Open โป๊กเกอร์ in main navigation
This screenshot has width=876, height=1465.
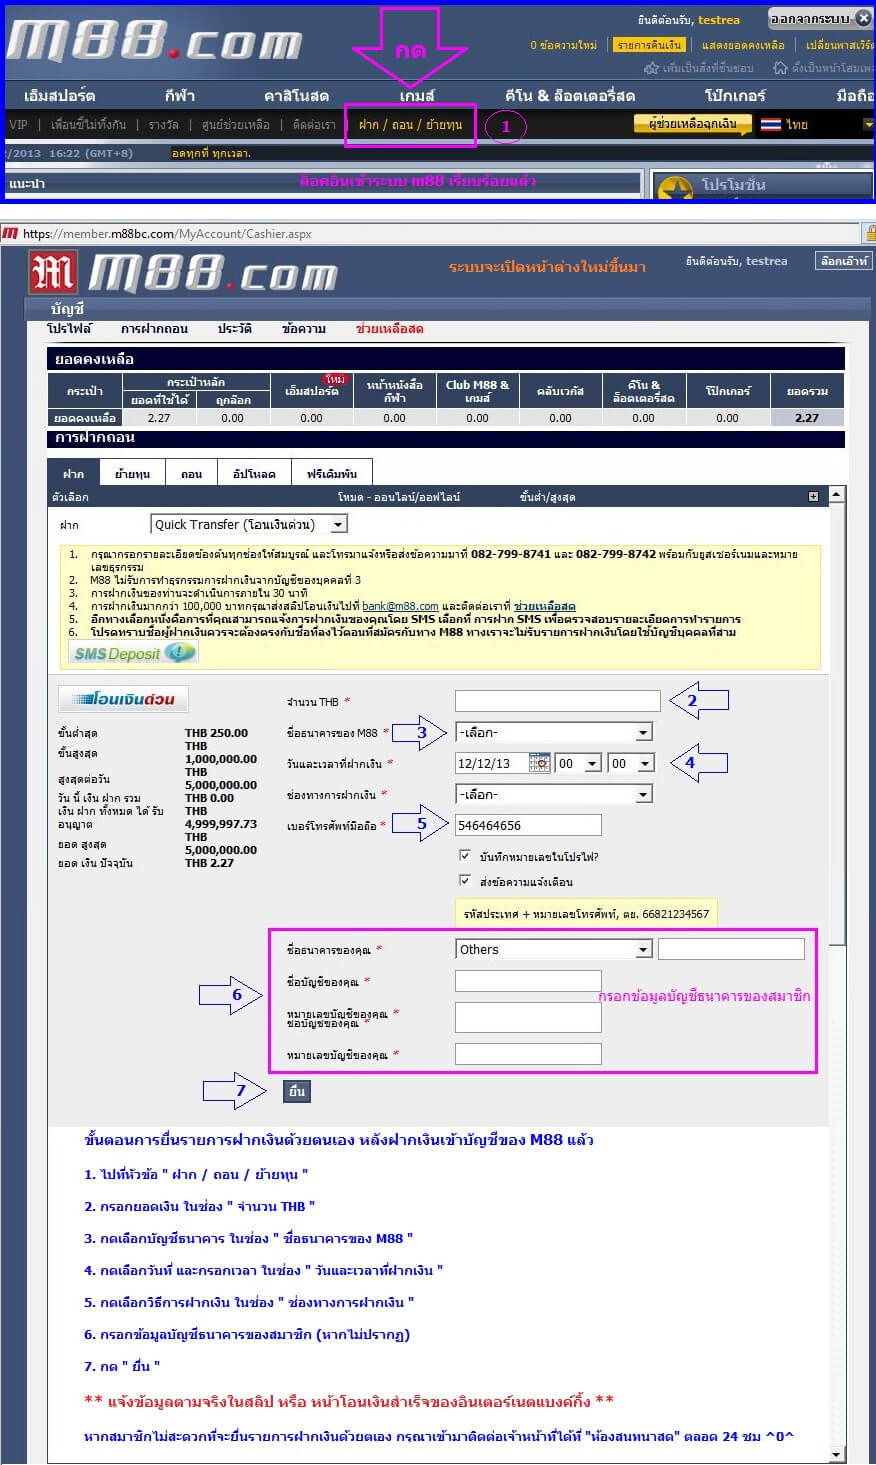pyautogui.click(x=735, y=95)
